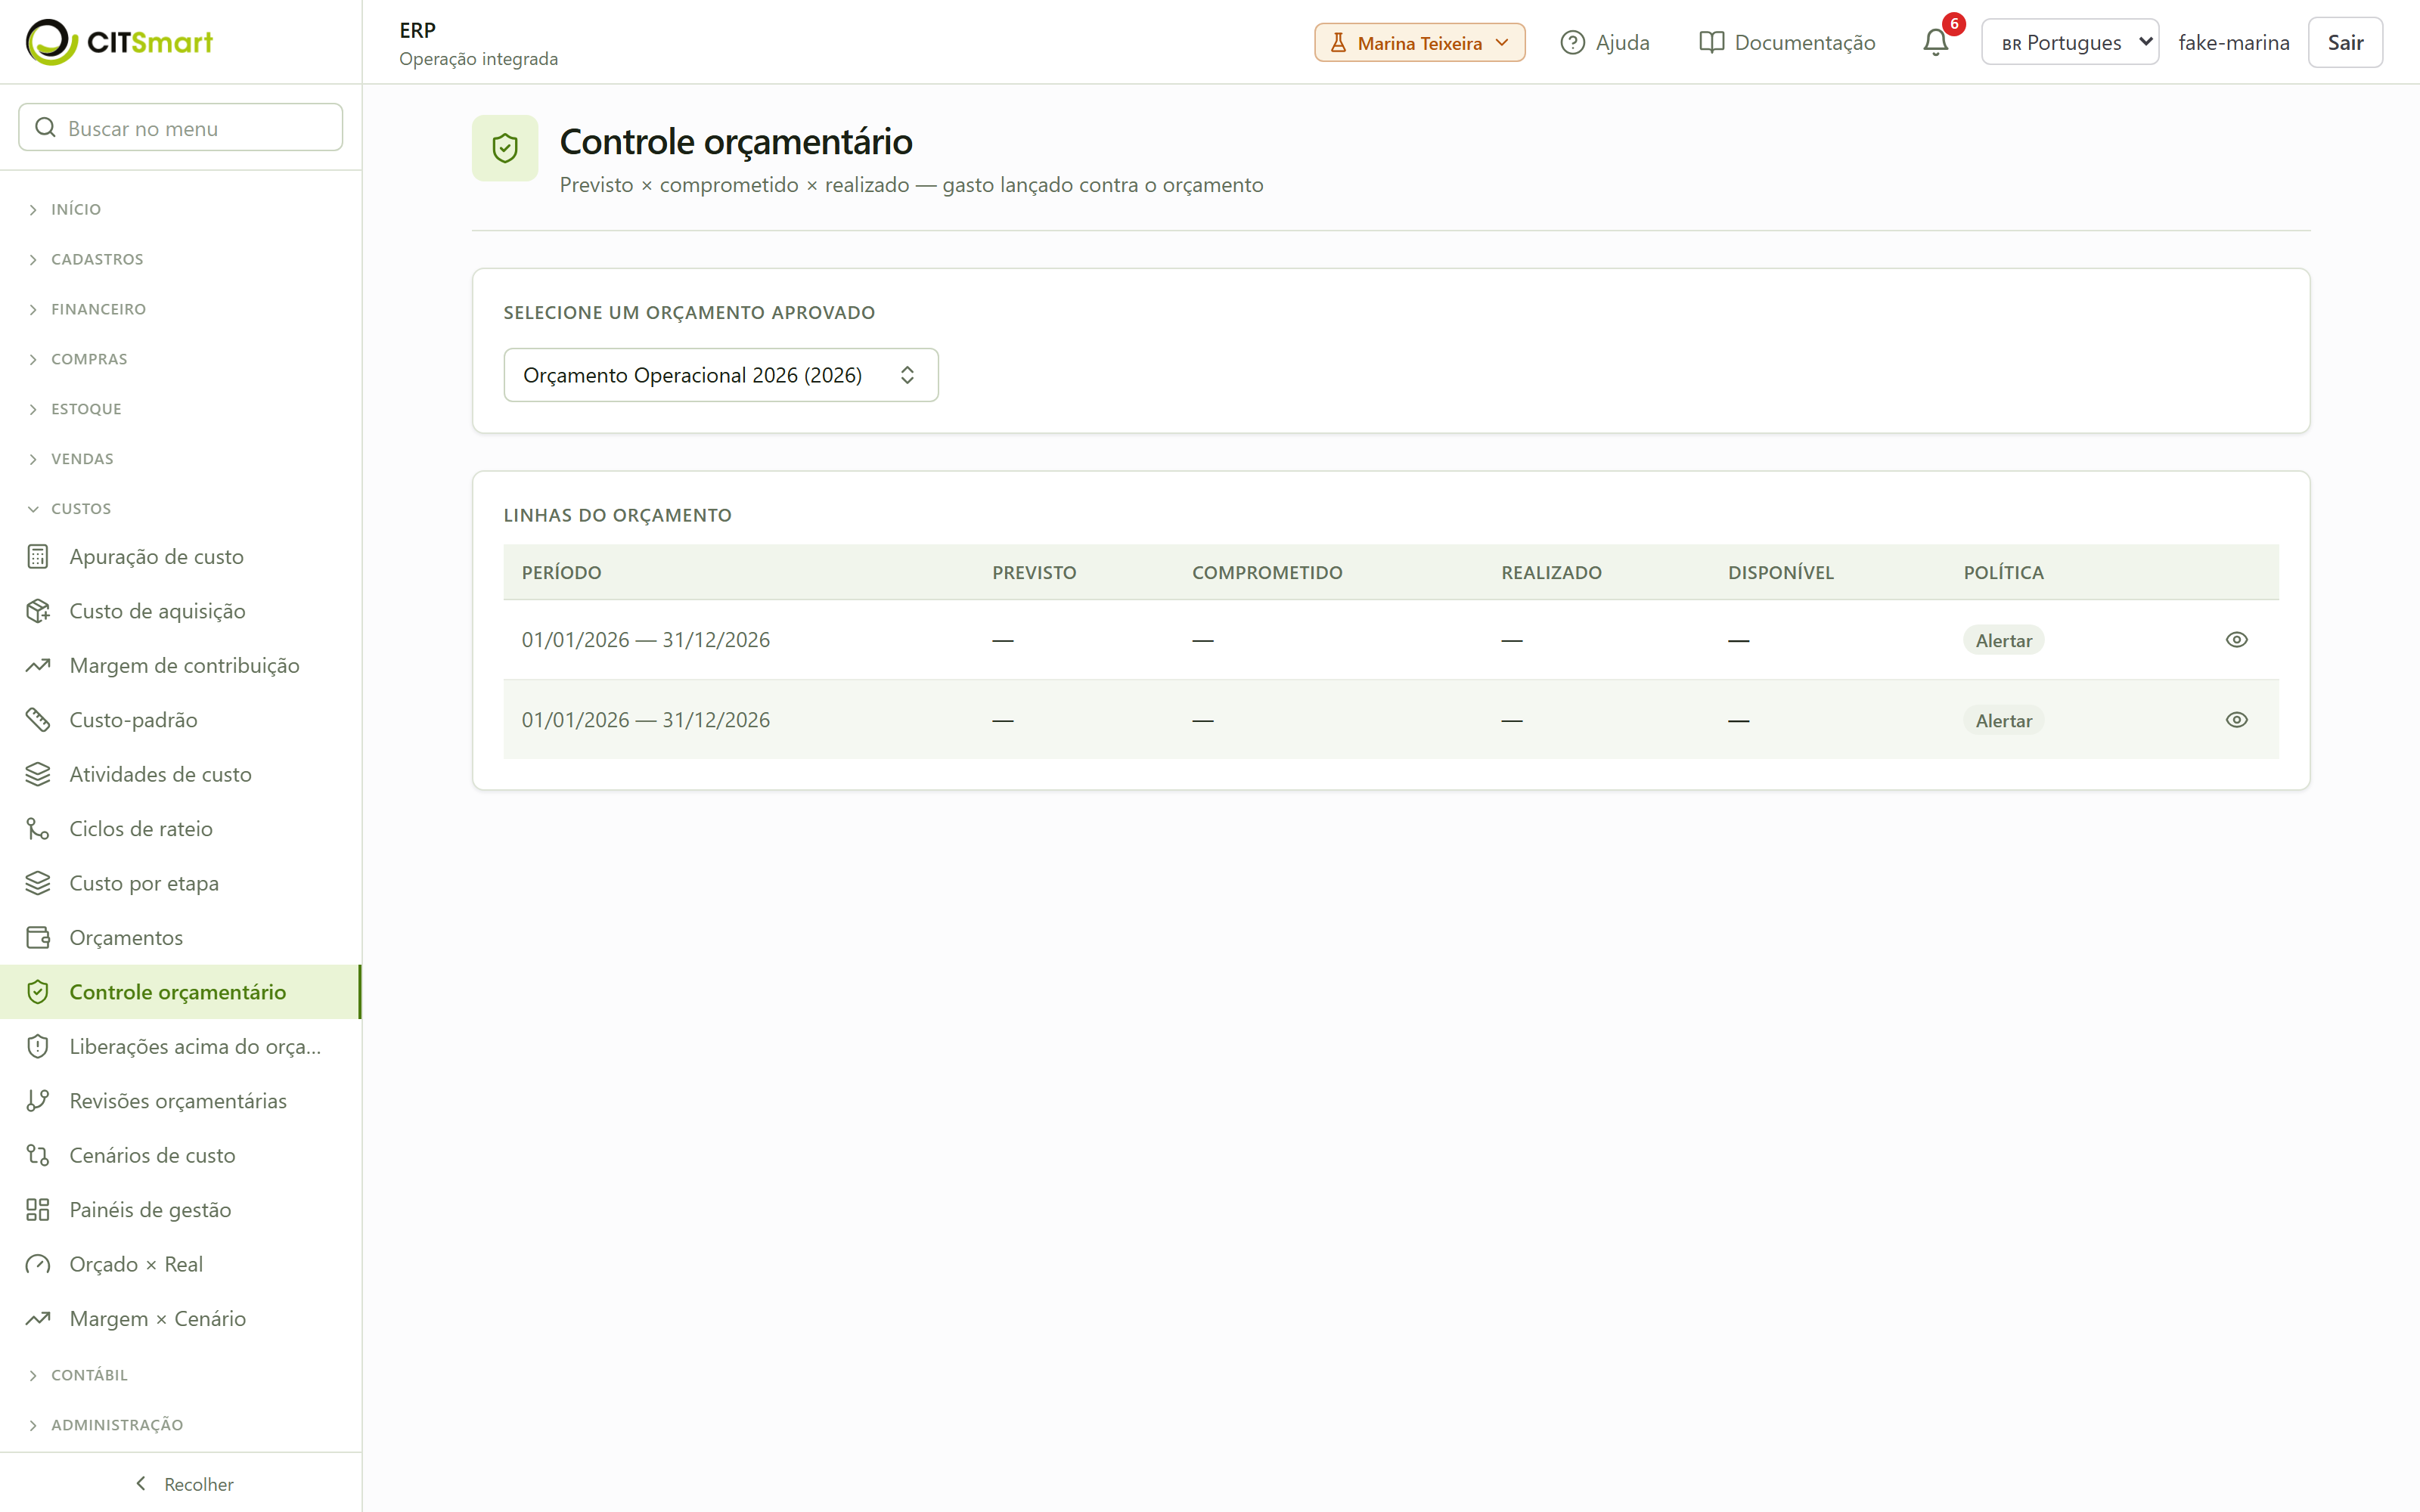Change language from BR Portugues dropdown
The height and width of the screenshot is (1512, 2420).
click(2069, 42)
